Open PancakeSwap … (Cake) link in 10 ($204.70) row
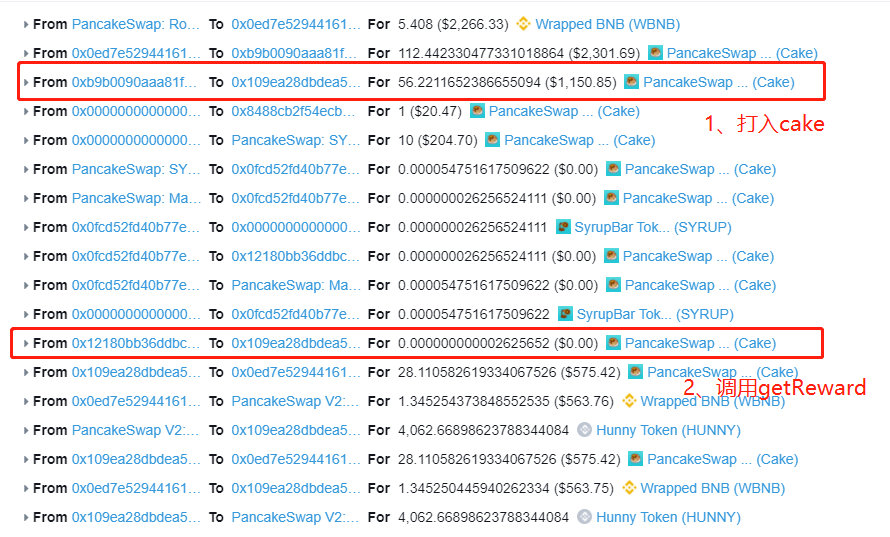Image resolution: width=890 pixels, height=537 pixels. [580, 140]
